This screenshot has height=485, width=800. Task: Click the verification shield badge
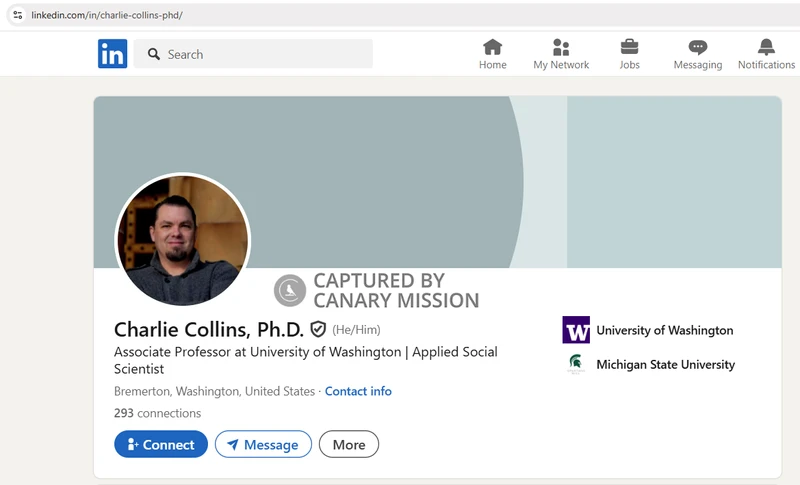pyautogui.click(x=318, y=329)
